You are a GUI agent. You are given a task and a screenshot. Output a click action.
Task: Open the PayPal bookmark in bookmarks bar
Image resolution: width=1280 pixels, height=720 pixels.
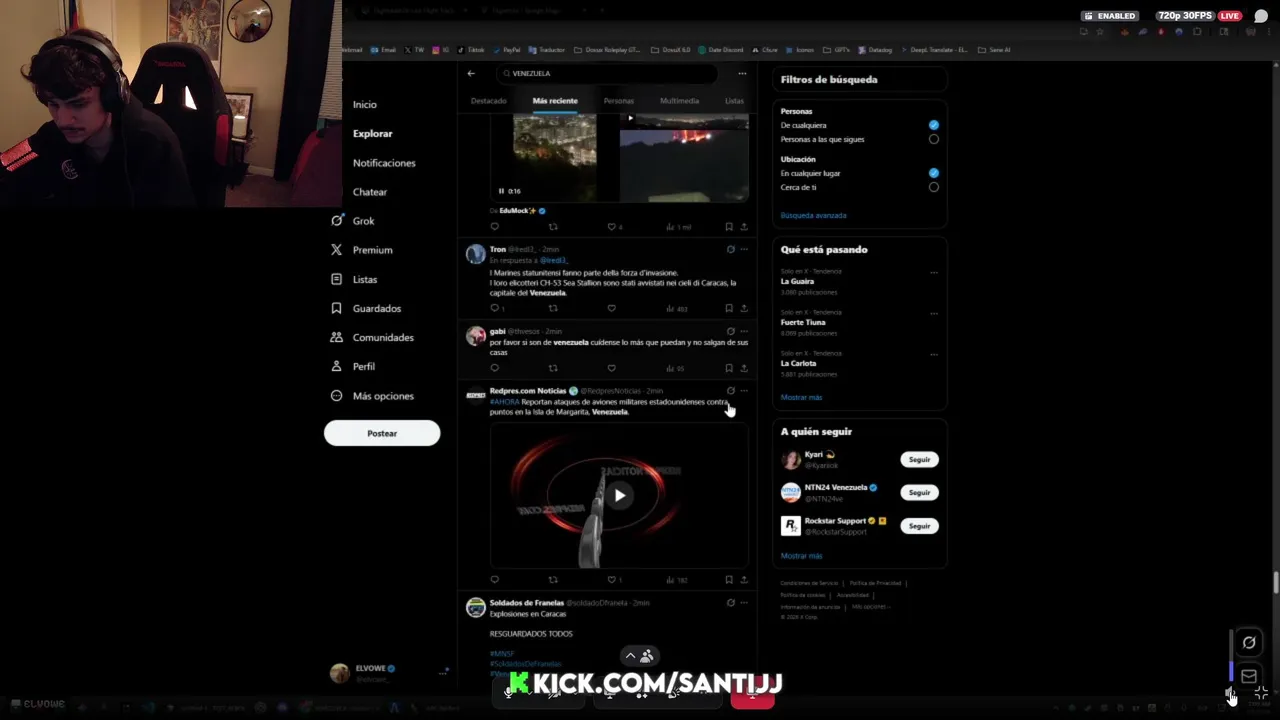coord(507,49)
